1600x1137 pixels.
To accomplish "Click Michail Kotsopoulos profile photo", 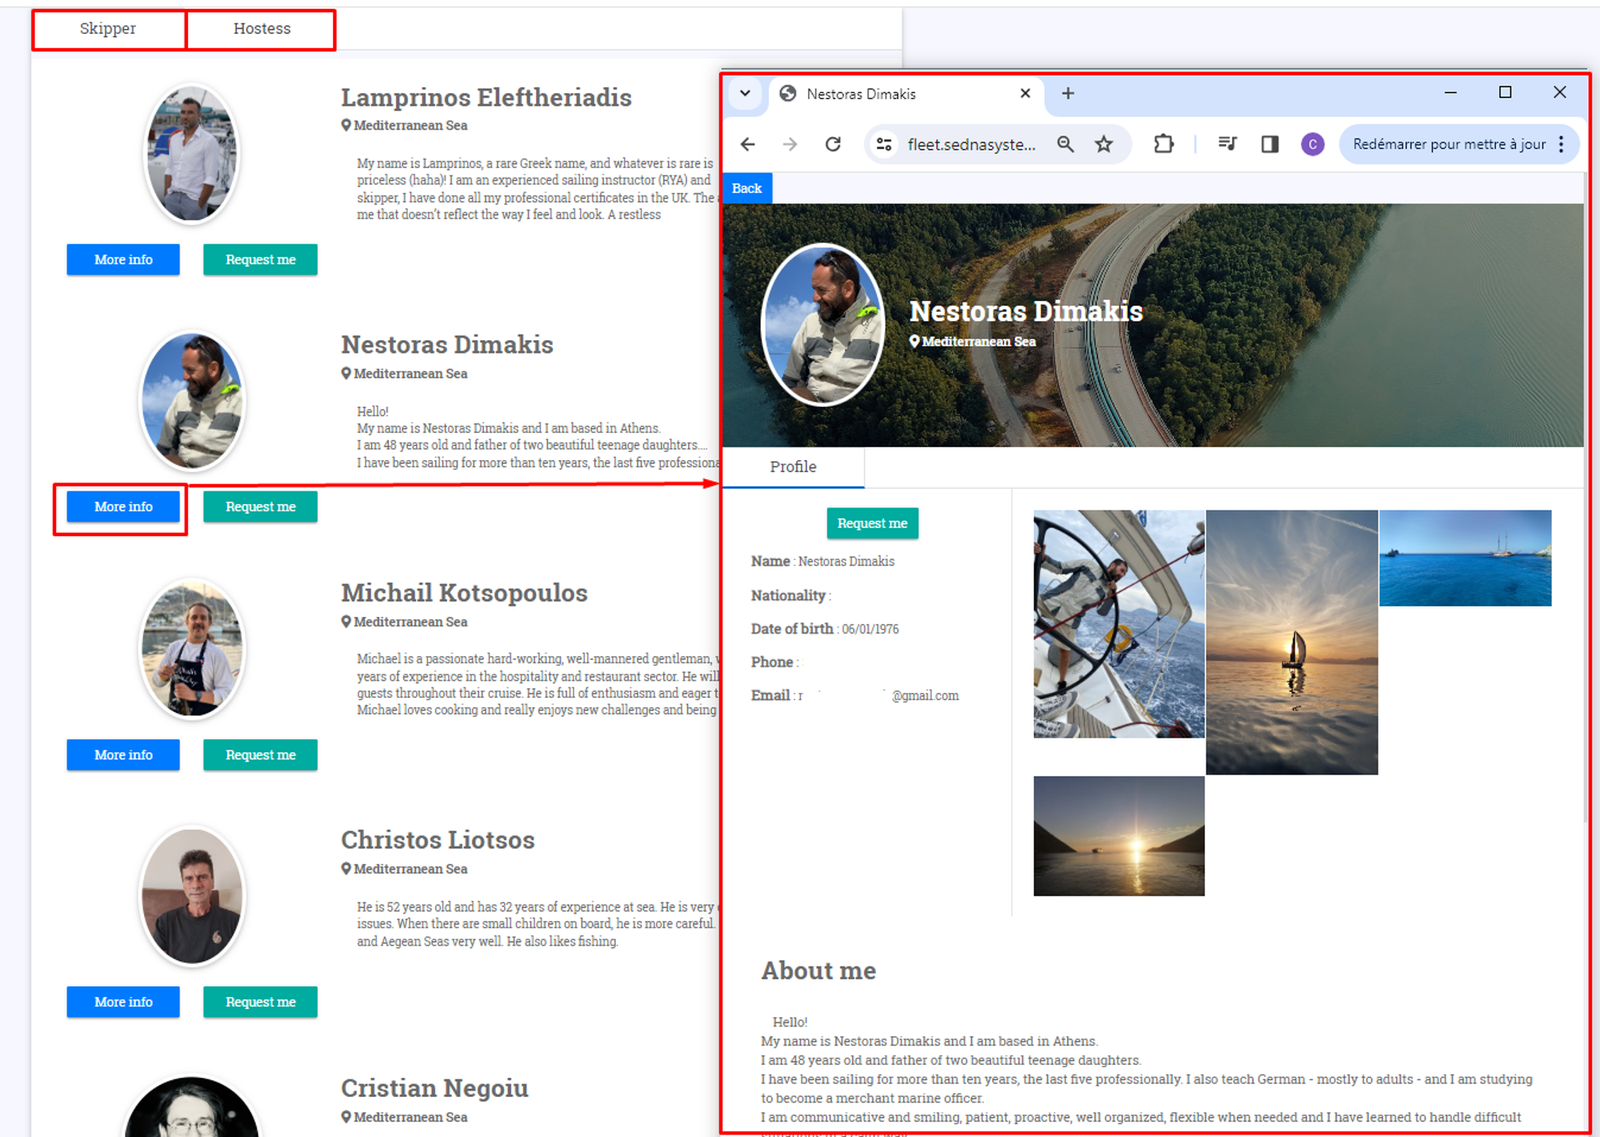I will click(x=191, y=649).
